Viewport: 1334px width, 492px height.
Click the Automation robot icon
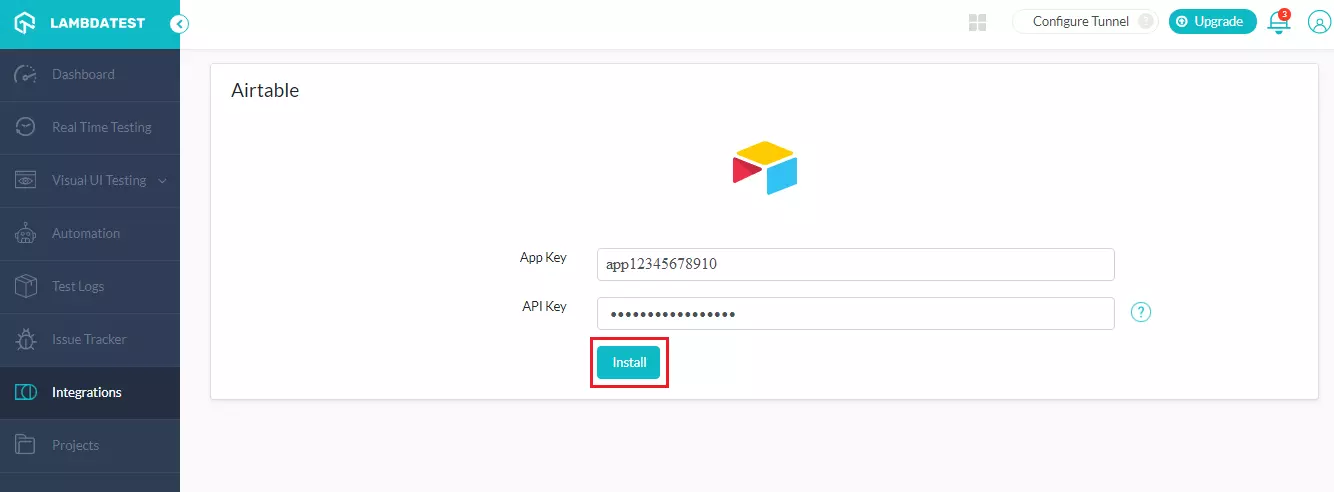pos(26,233)
